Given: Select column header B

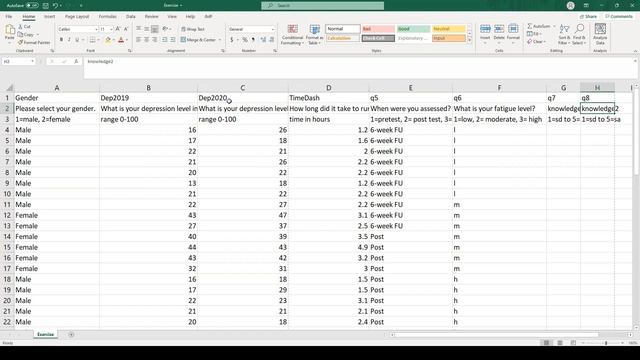Looking at the screenshot, I should pos(149,88).
